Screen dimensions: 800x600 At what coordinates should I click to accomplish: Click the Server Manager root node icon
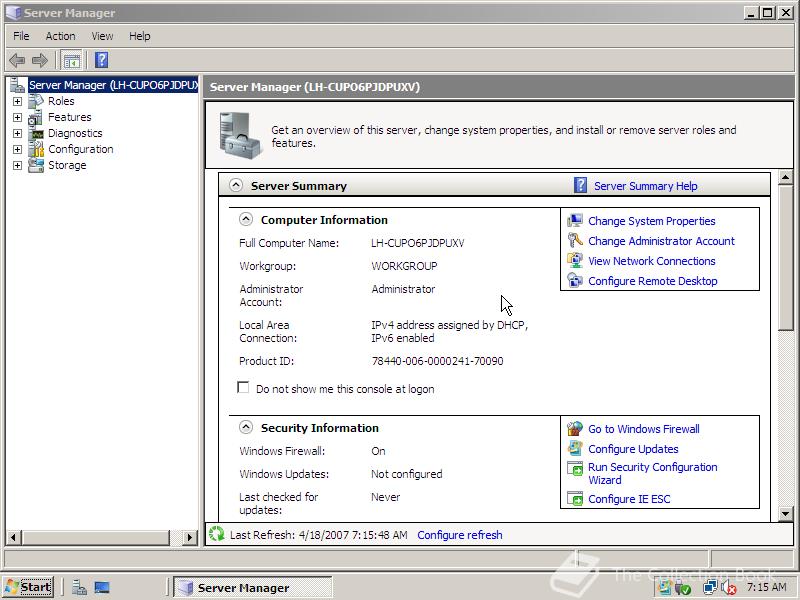pyautogui.click(x=18, y=85)
